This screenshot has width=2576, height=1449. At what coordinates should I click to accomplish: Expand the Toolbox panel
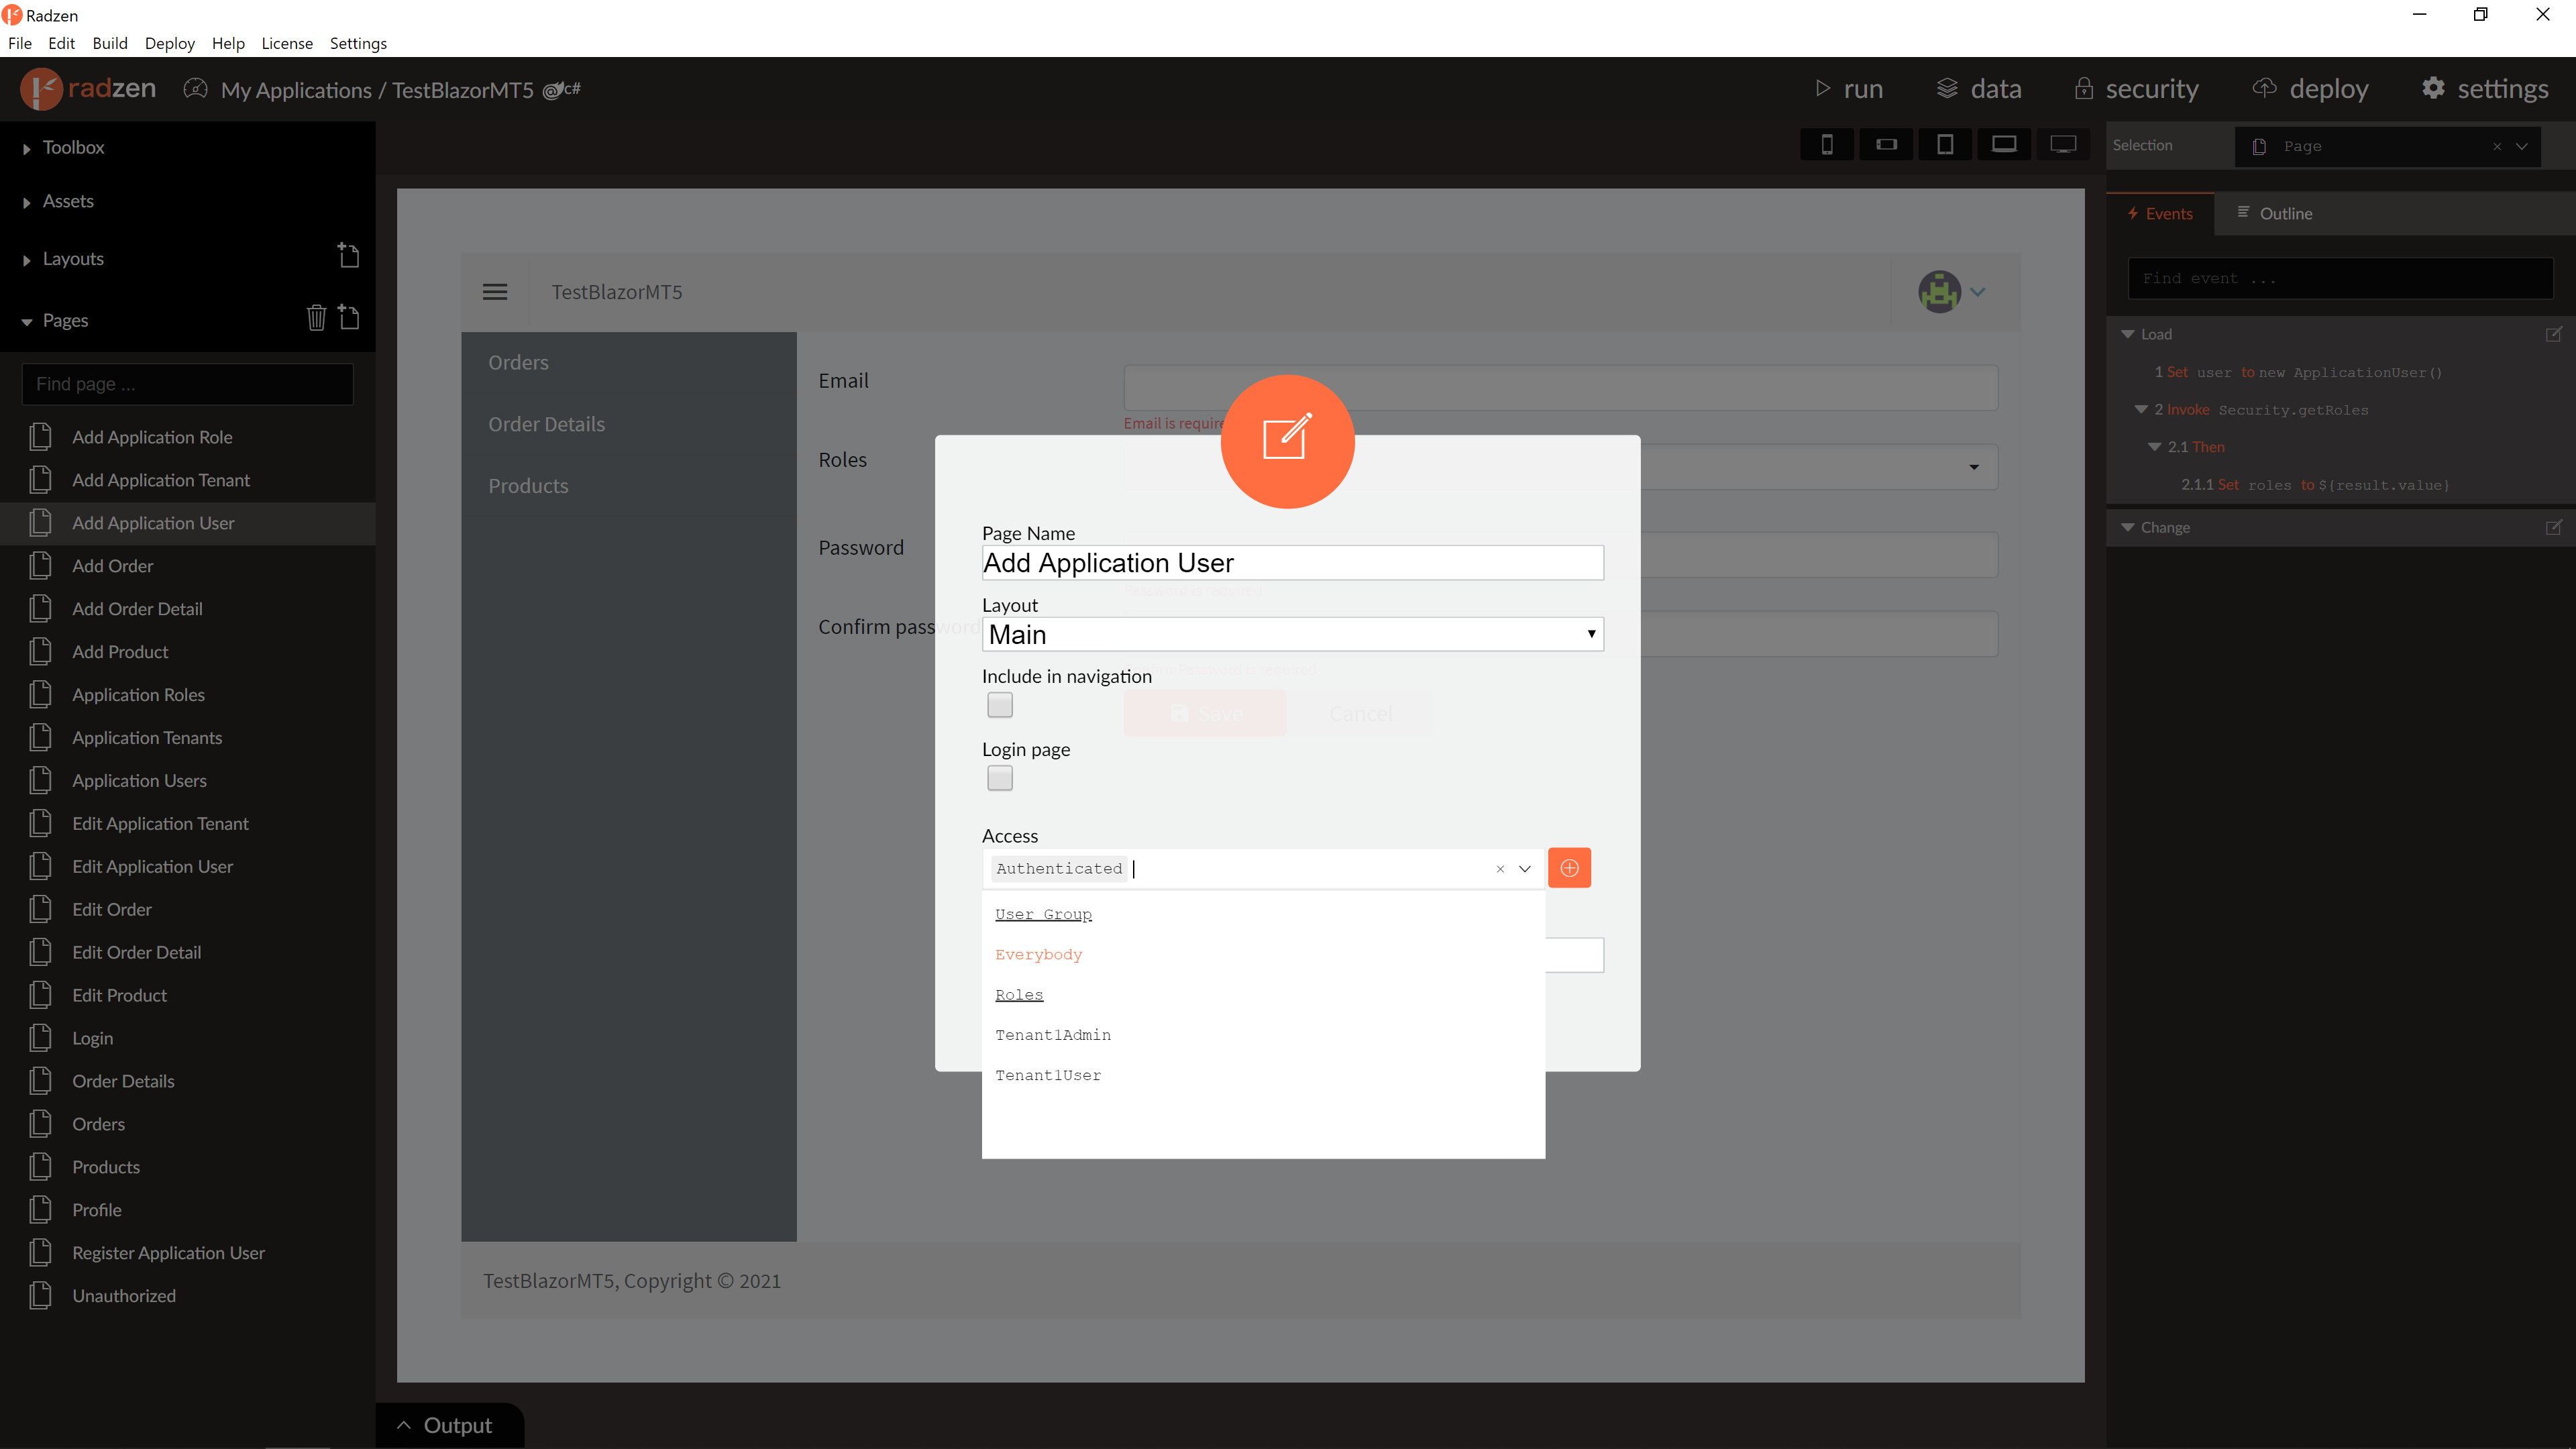point(27,148)
